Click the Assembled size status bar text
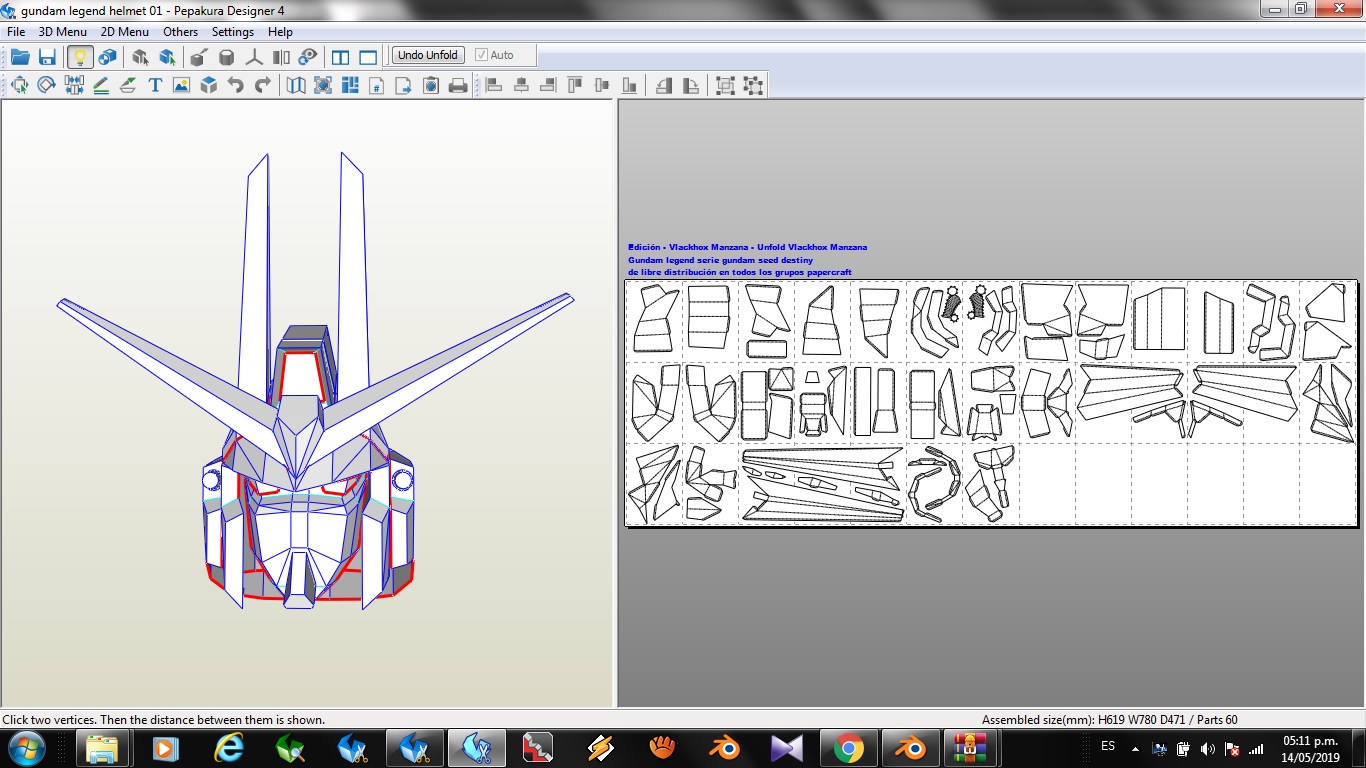Screen dimensions: 1366x768 click(1109, 719)
